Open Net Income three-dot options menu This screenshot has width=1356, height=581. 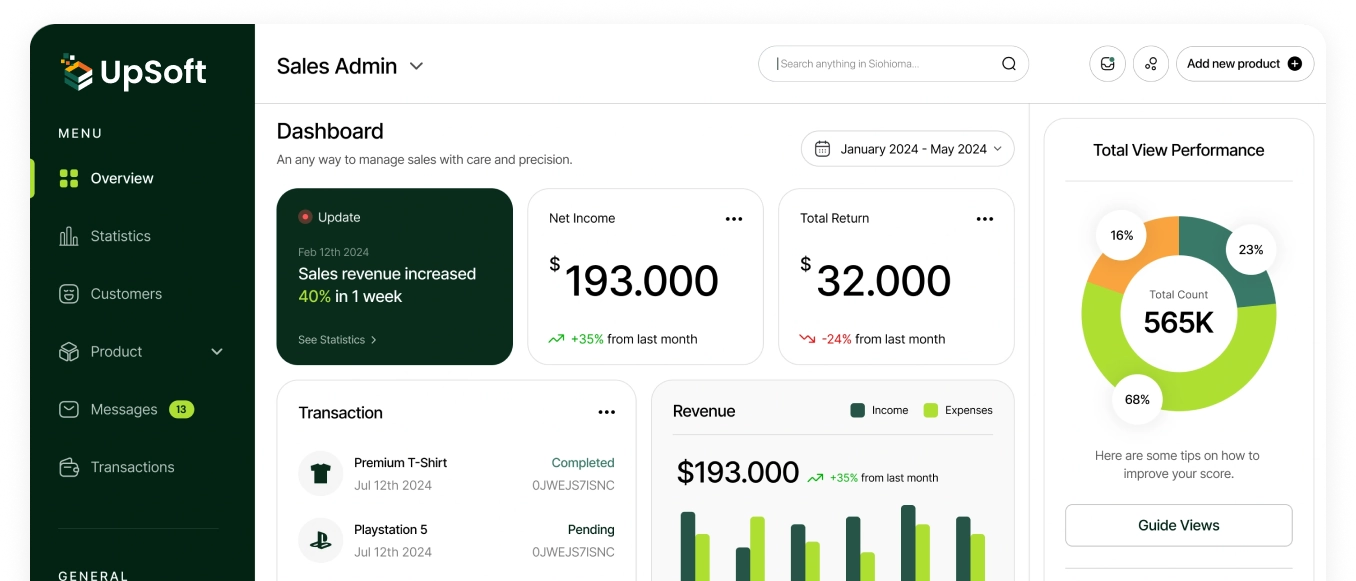pos(734,219)
